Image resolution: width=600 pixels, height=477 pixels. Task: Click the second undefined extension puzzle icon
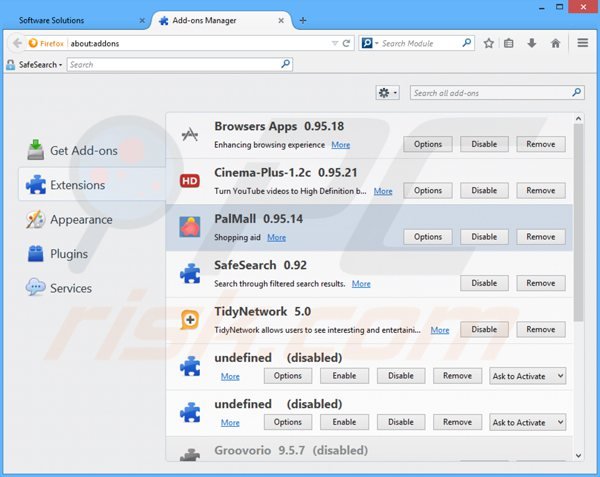190,412
